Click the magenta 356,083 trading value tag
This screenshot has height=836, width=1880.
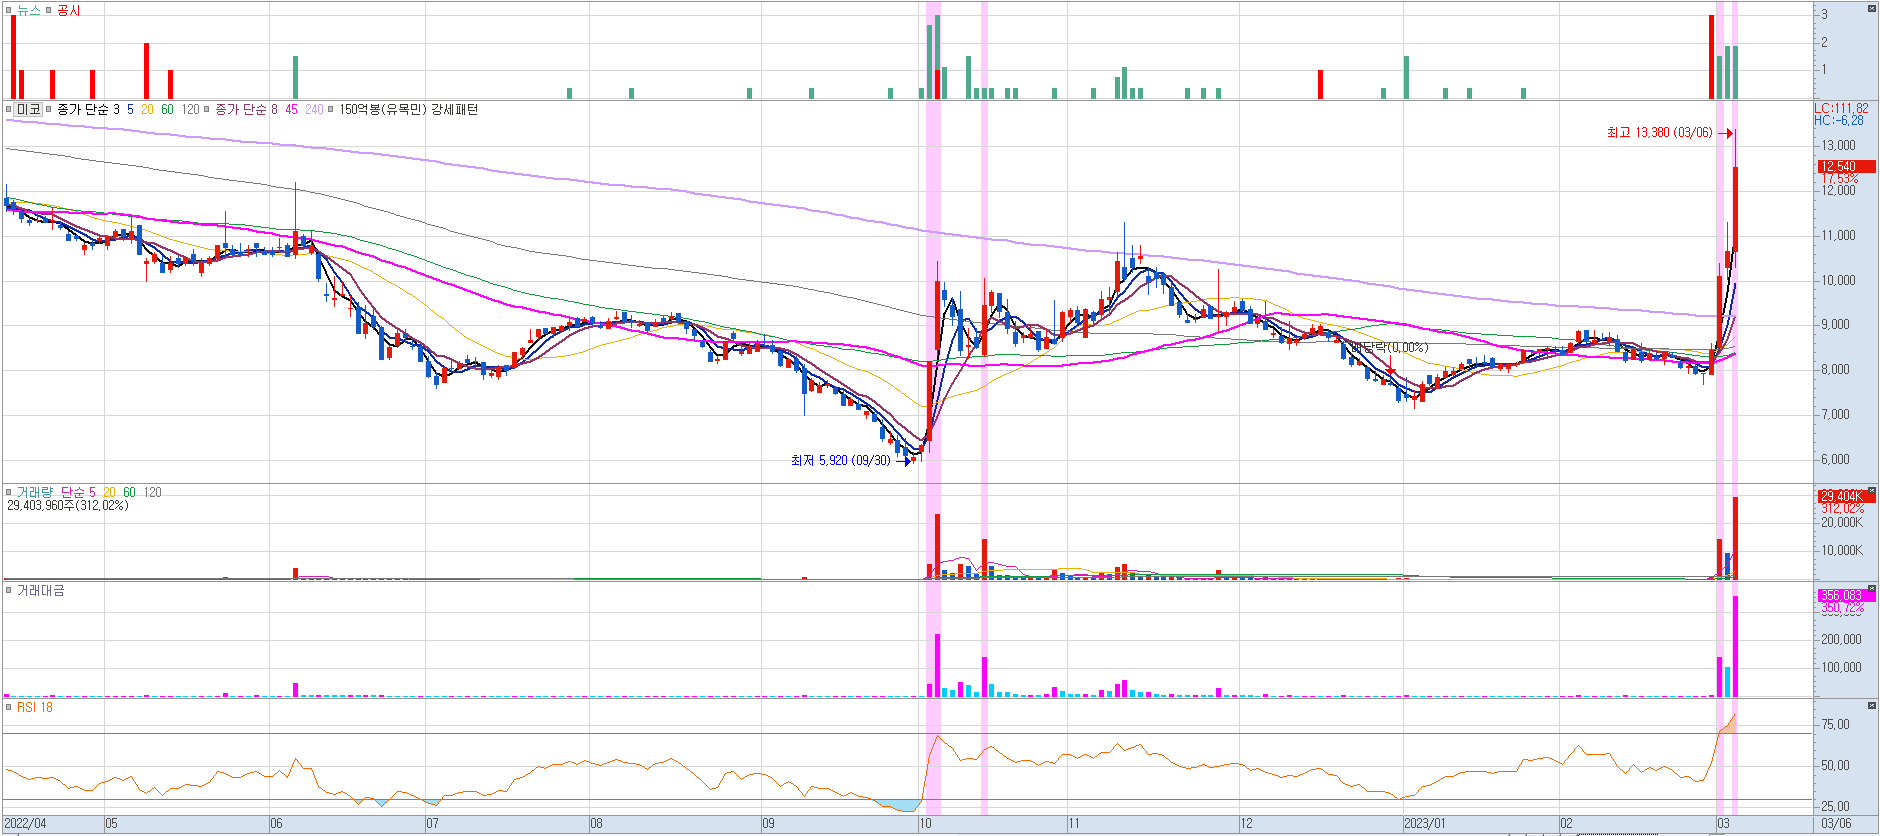[1845, 595]
